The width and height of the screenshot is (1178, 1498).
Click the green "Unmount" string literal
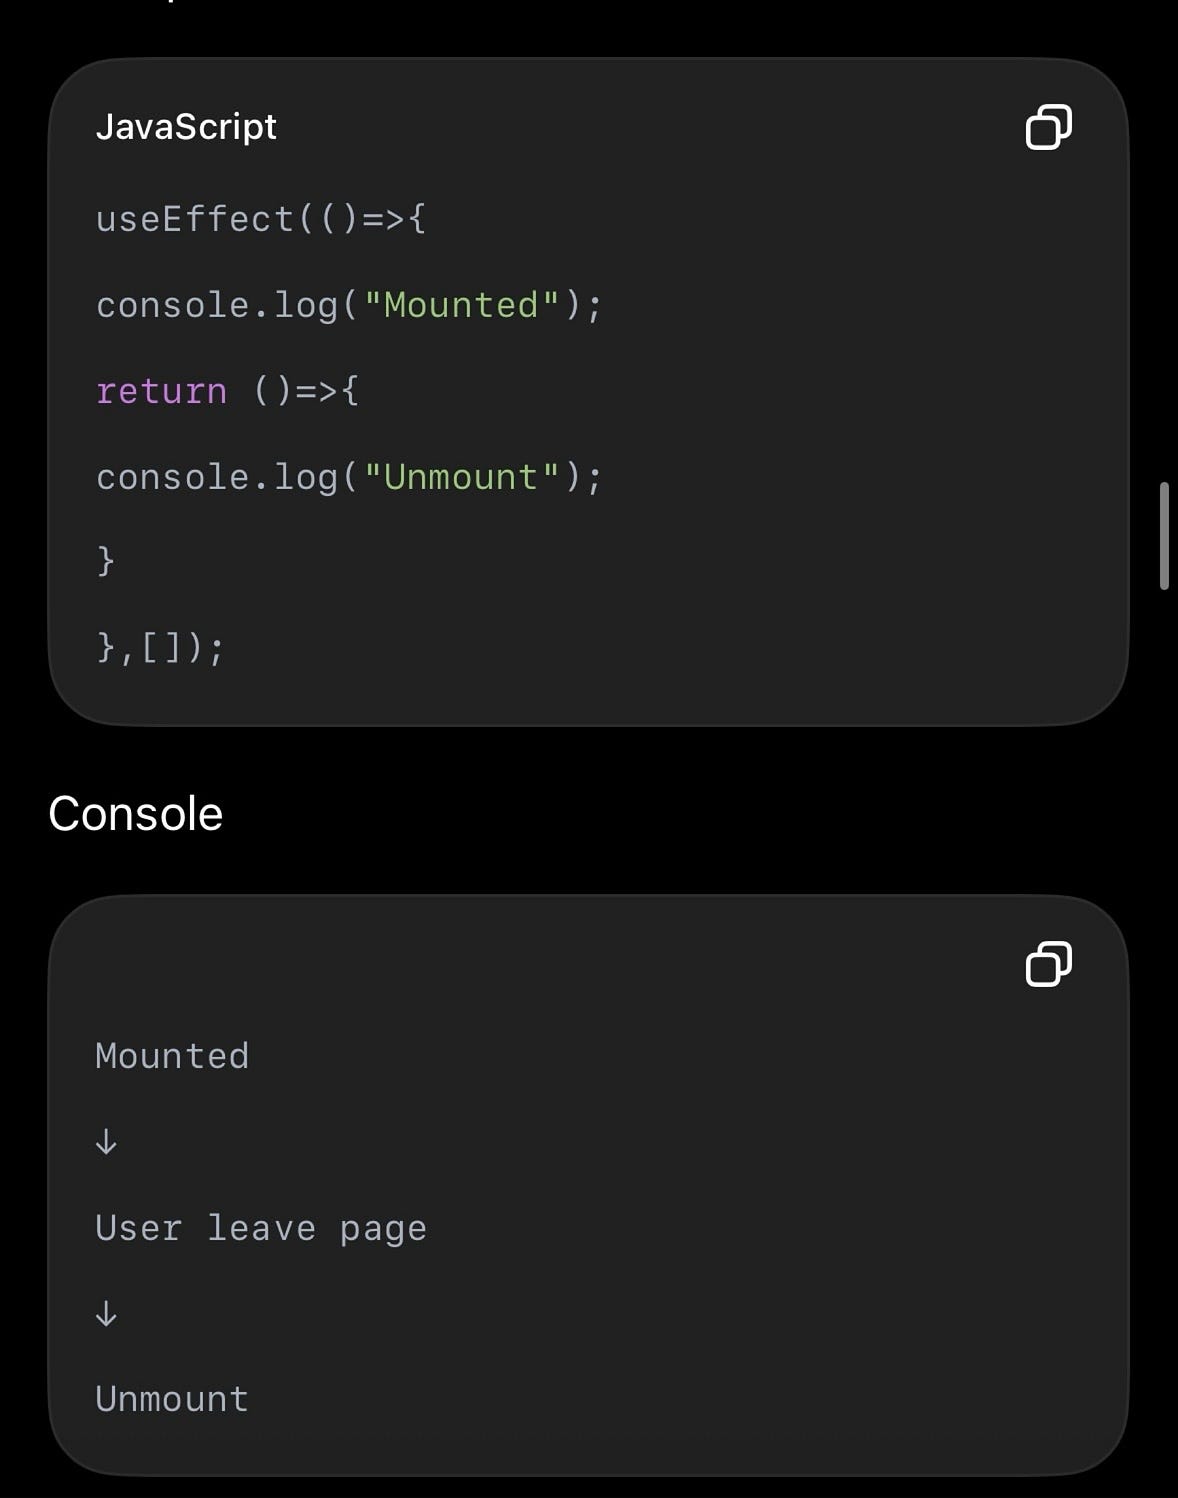[461, 477]
